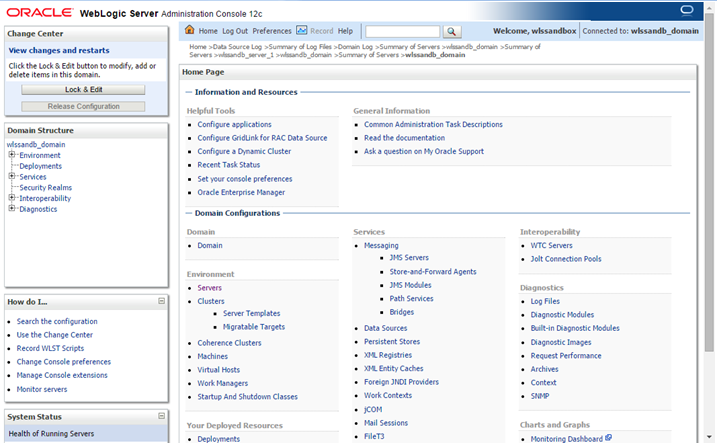Open Machines link
Viewport: 717px width, 444px height.
[213, 356]
